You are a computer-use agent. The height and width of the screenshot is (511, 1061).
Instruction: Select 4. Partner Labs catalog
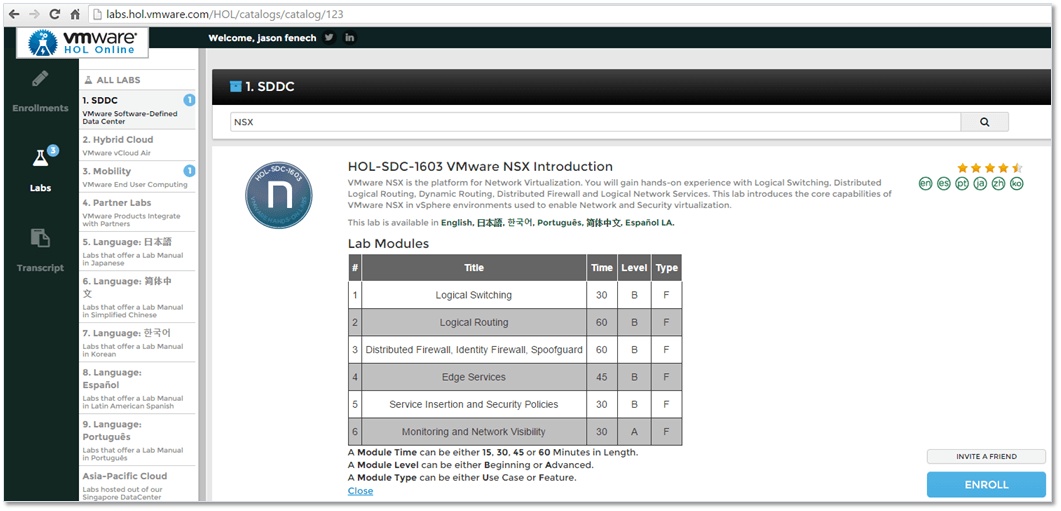pos(137,212)
